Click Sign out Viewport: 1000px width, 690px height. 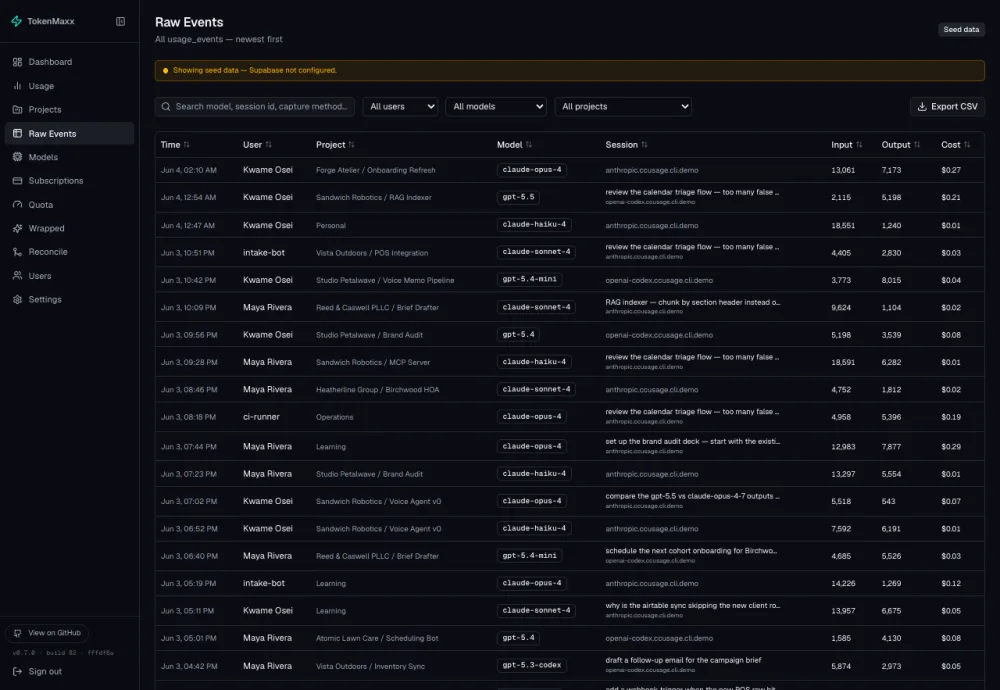click(38, 672)
